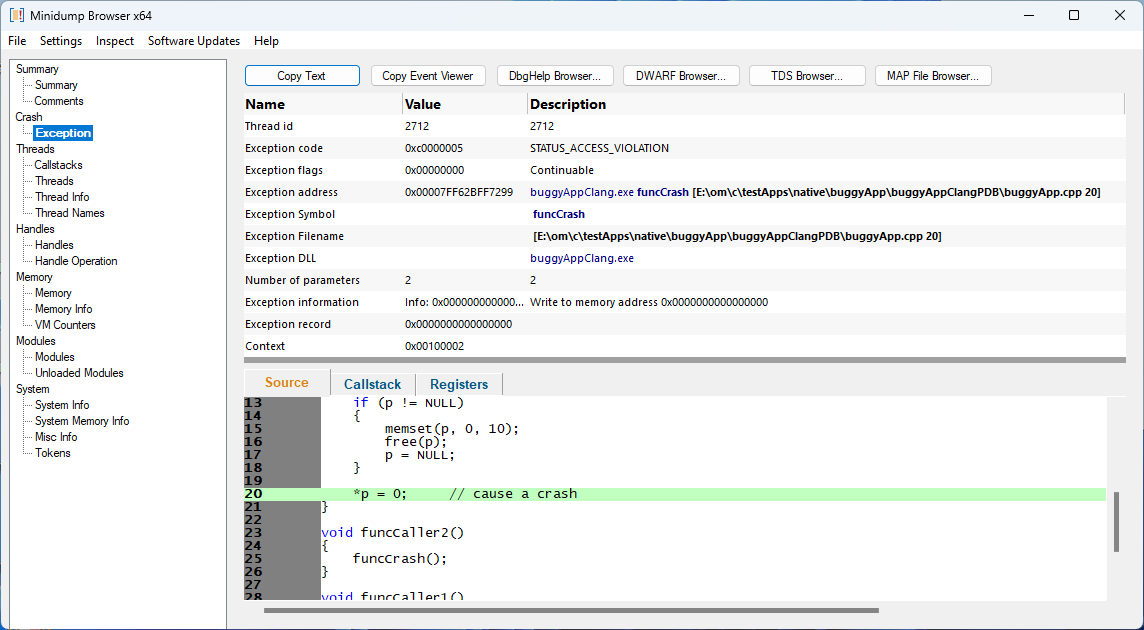Click the Thread id row
1144x630 pixels.
click(x=684, y=126)
